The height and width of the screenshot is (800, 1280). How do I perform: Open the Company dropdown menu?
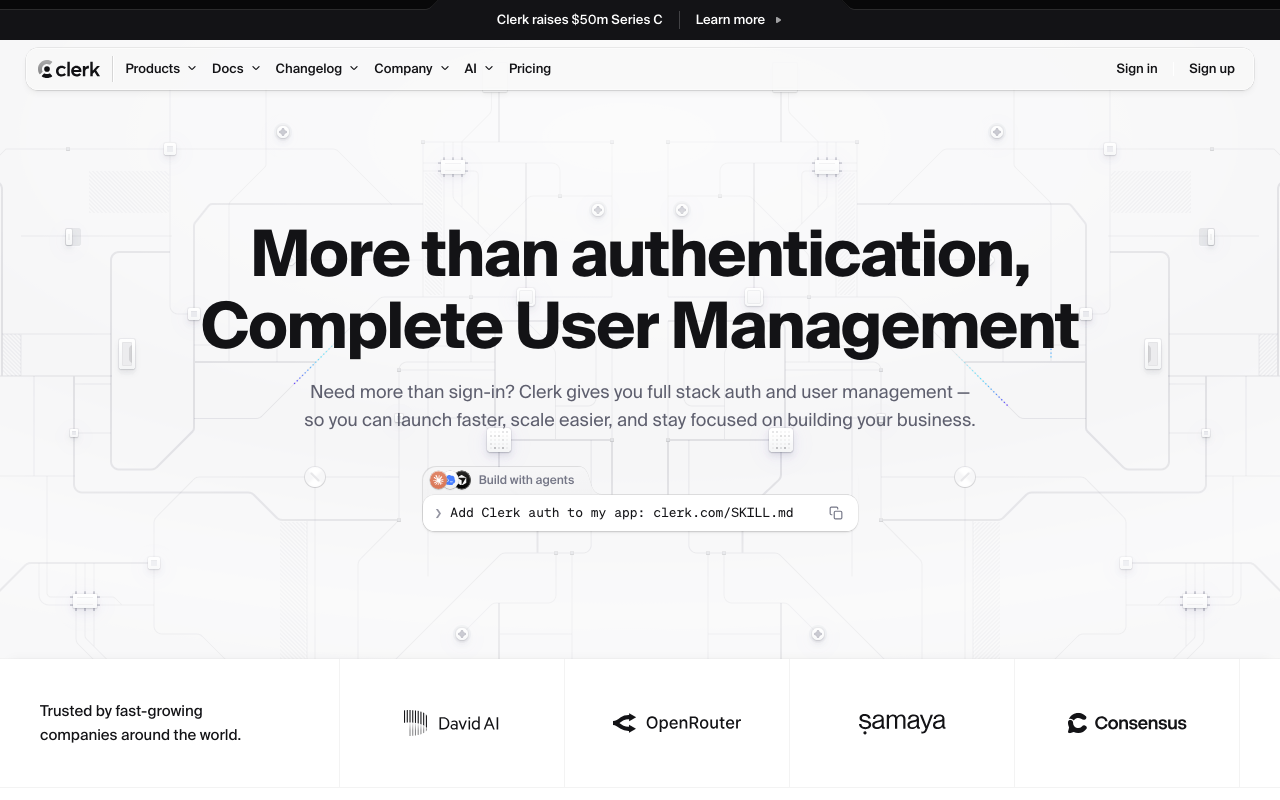(412, 69)
